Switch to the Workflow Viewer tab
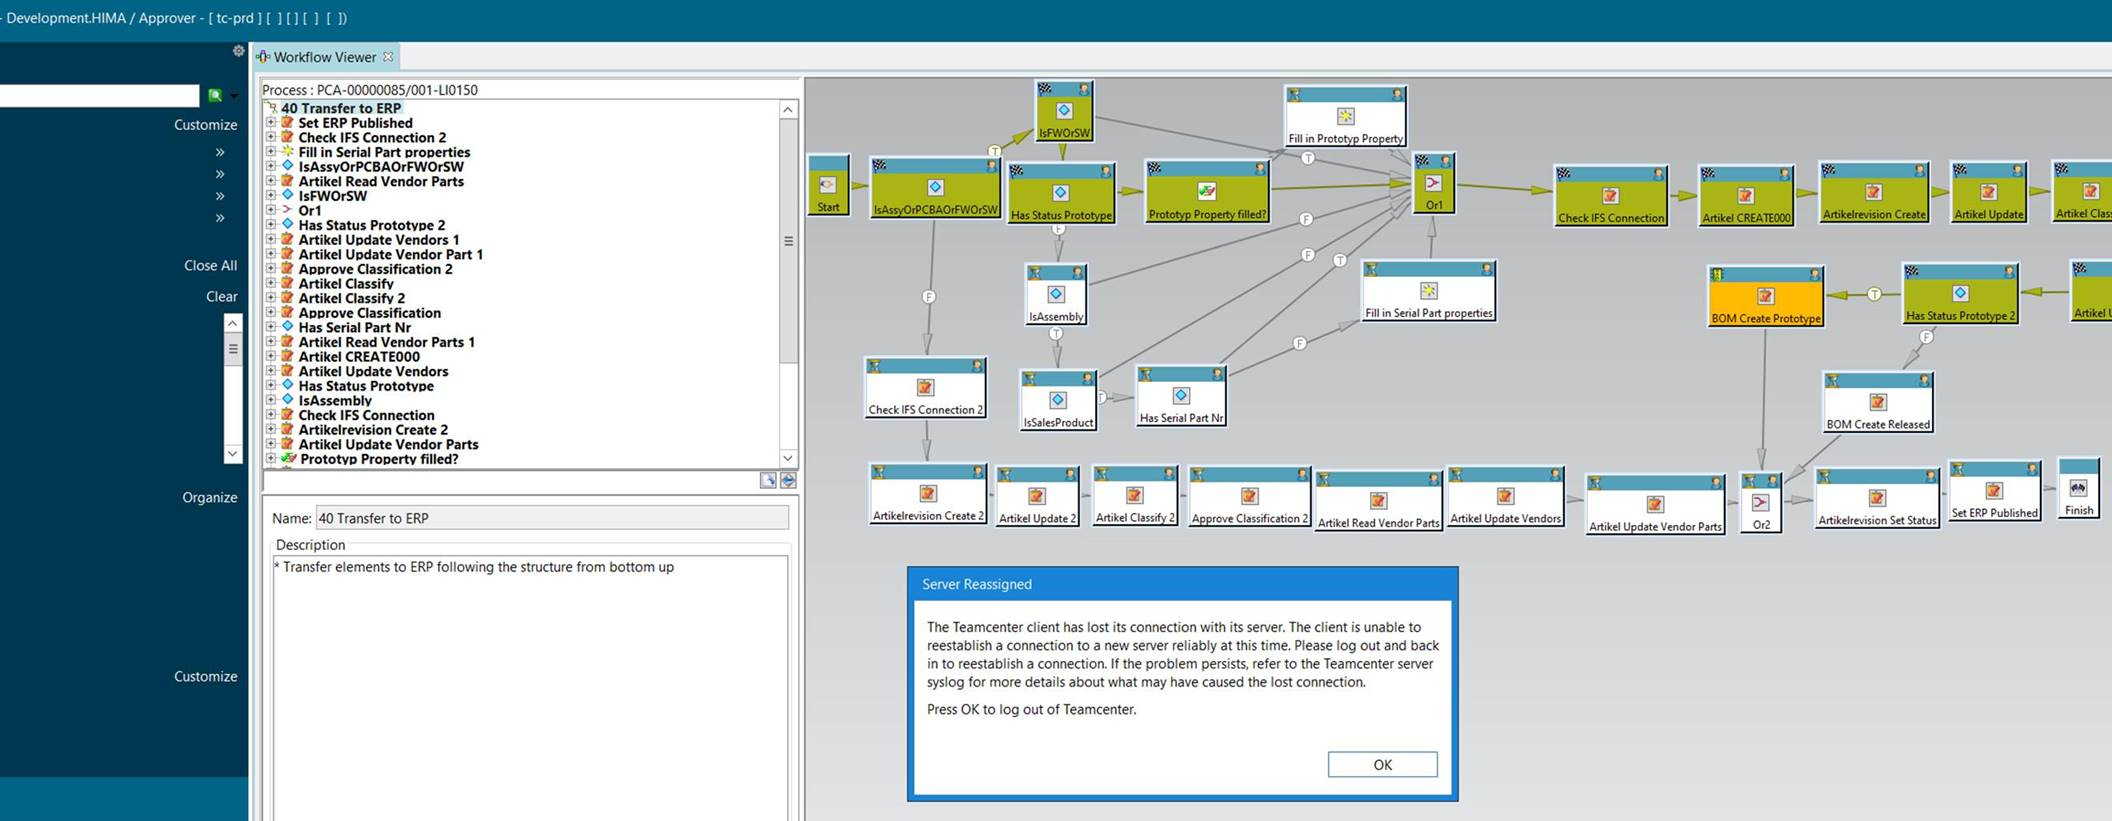The height and width of the screenshot is (821, 2112). point(324,57)
